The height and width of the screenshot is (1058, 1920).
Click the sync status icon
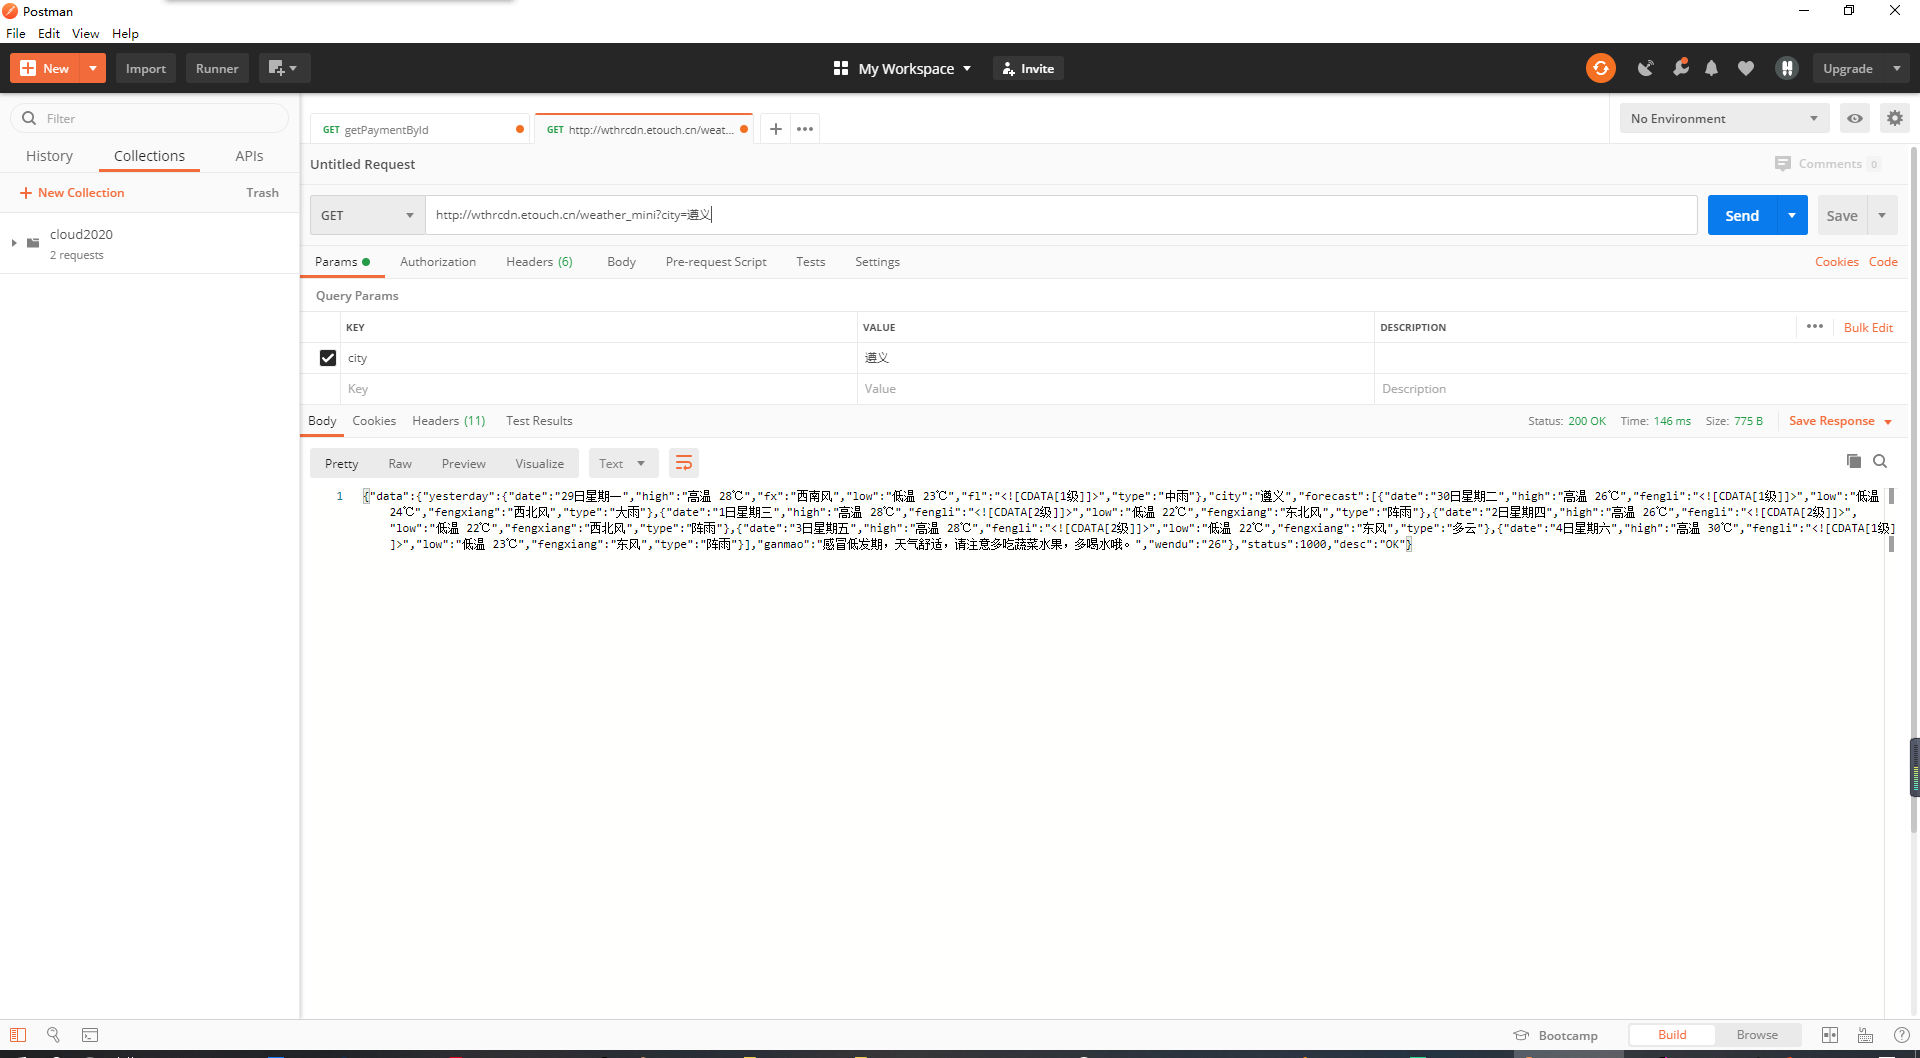1600,68
